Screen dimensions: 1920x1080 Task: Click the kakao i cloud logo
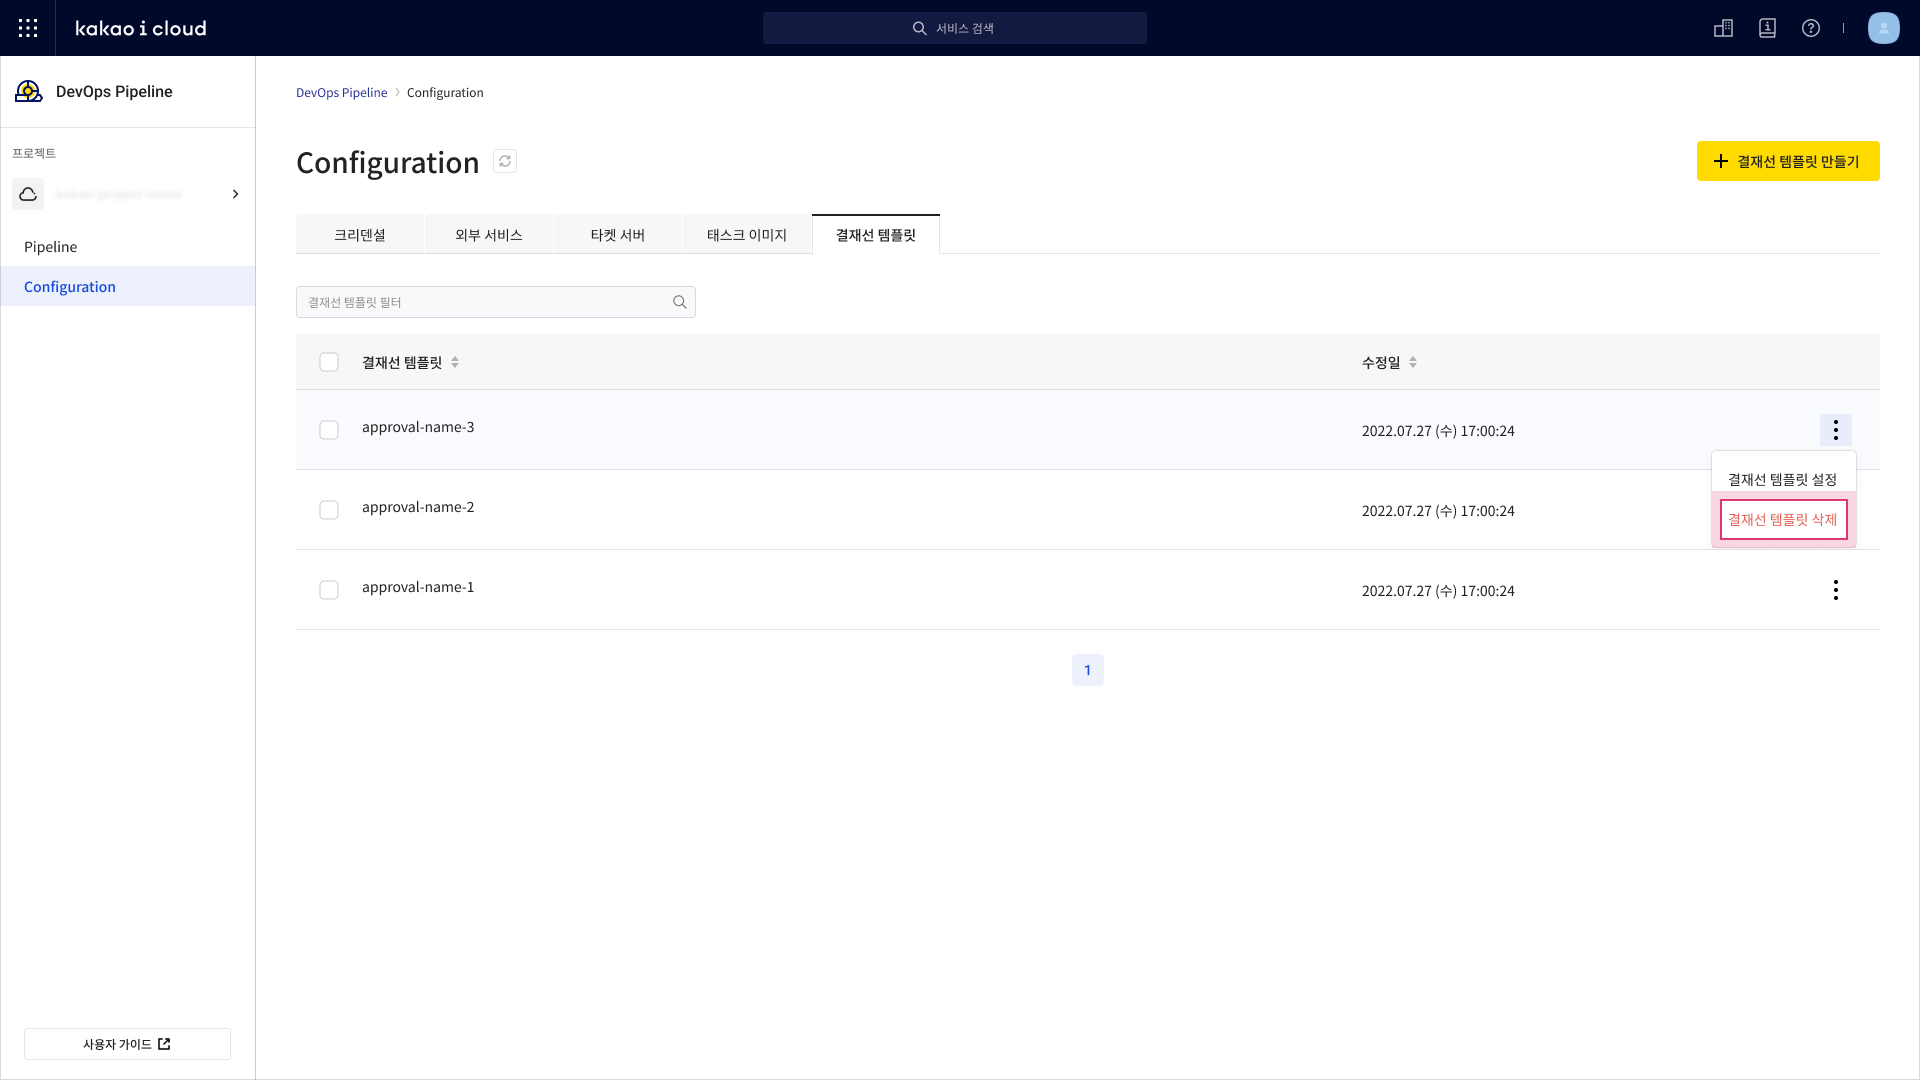pyautogui.click(x=141, y=28)
